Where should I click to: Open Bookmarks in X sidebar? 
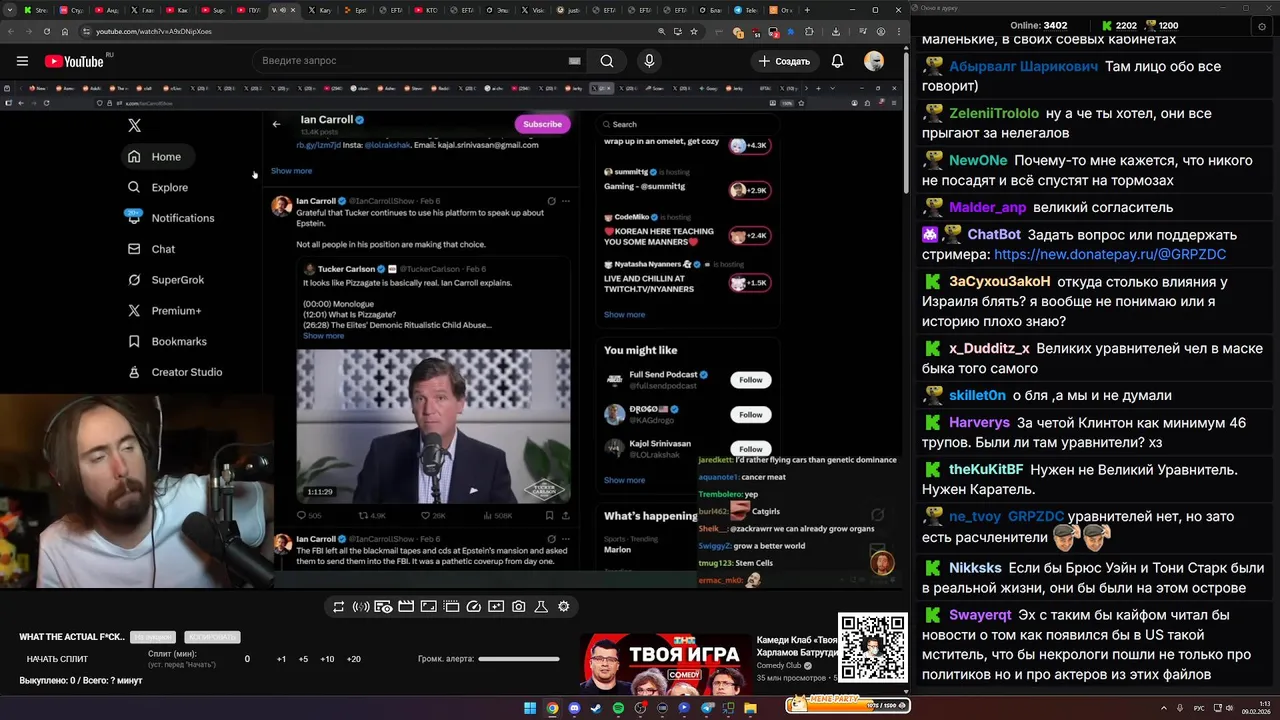pos(167,341)
